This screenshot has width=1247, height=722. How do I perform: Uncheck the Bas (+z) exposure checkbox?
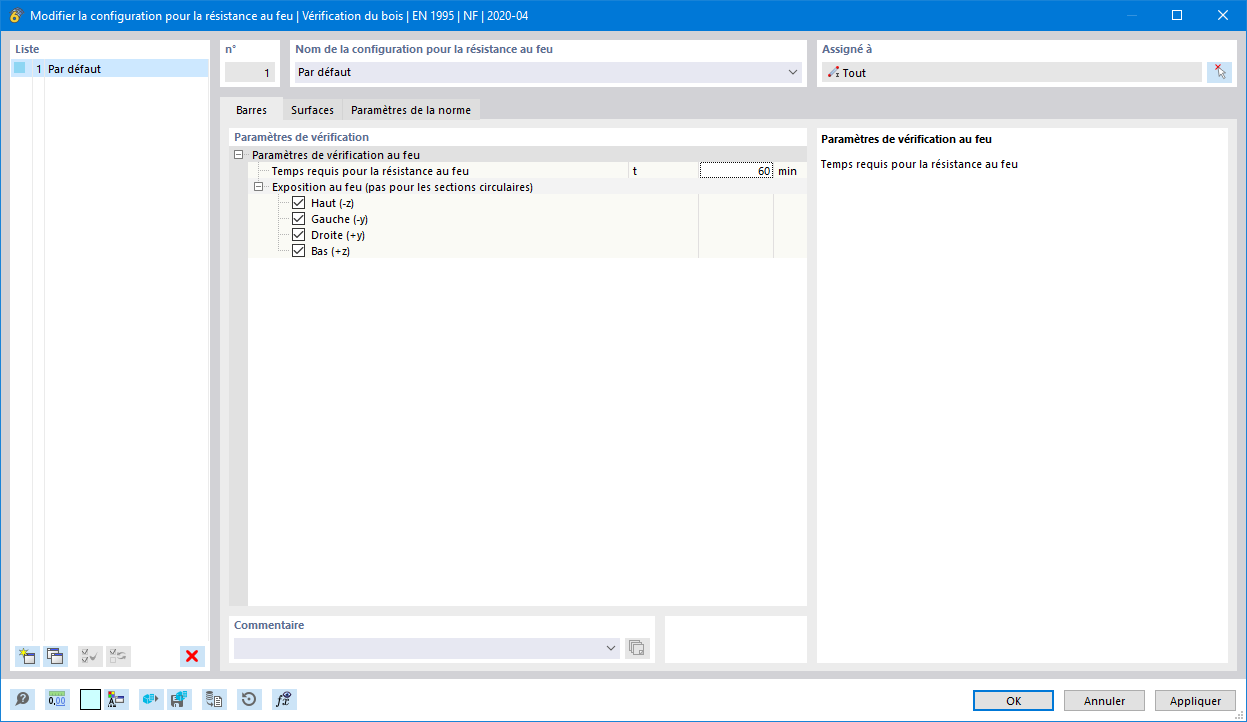coord(298,251)
